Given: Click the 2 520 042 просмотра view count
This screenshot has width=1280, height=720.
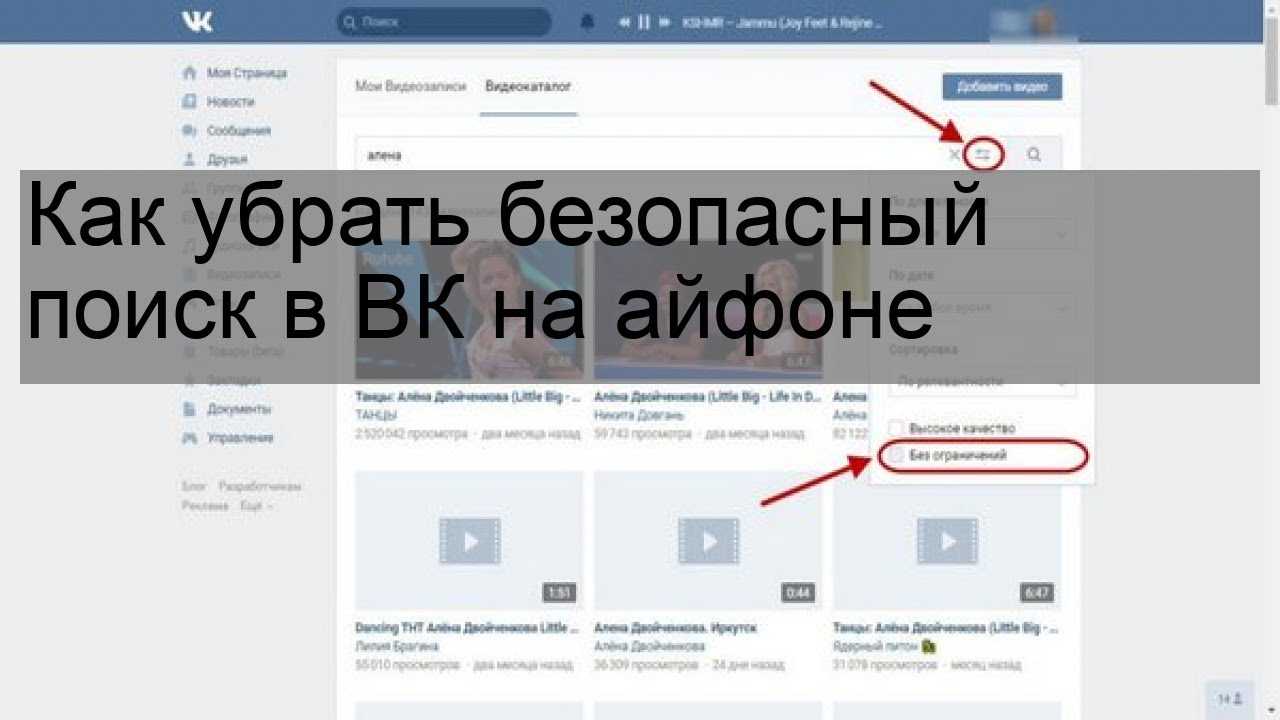Looking at the screenshot, I should point(411,434).
